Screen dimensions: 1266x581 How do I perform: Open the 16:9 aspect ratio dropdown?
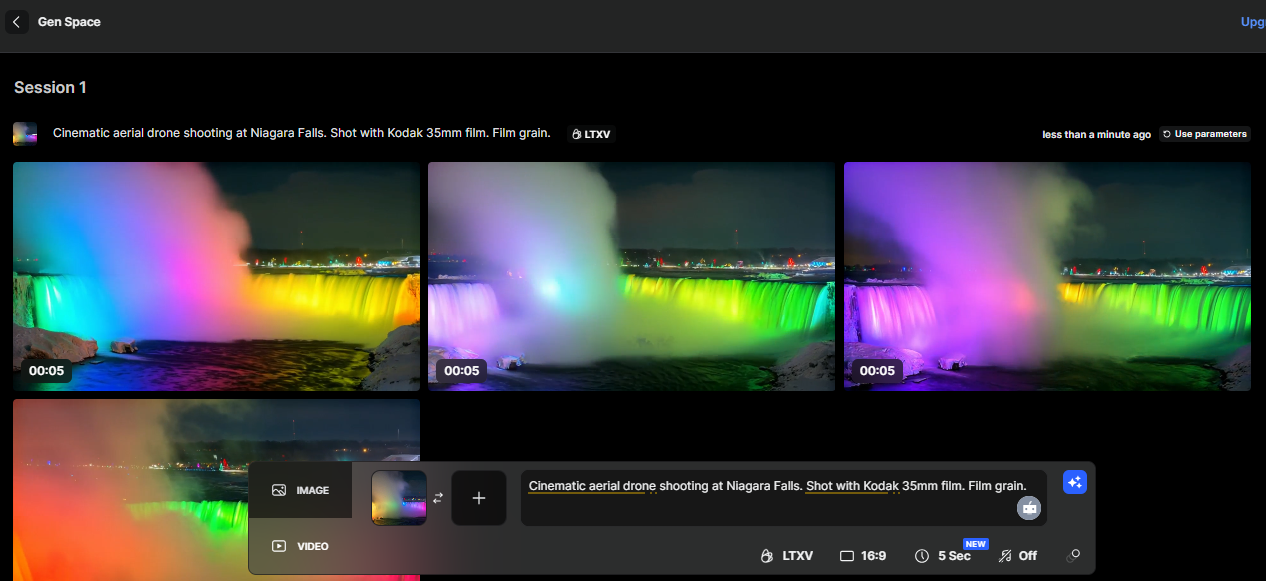click(863, 556)
